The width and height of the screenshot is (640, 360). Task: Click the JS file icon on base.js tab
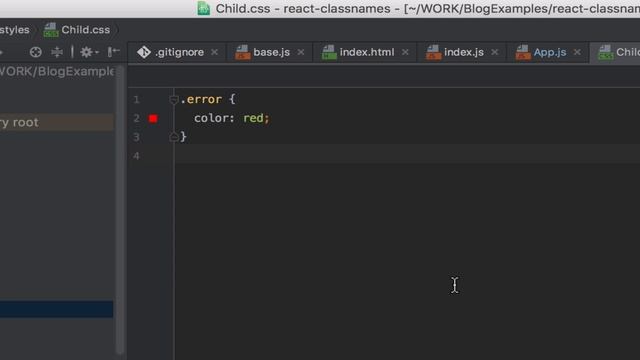[242, 52]
